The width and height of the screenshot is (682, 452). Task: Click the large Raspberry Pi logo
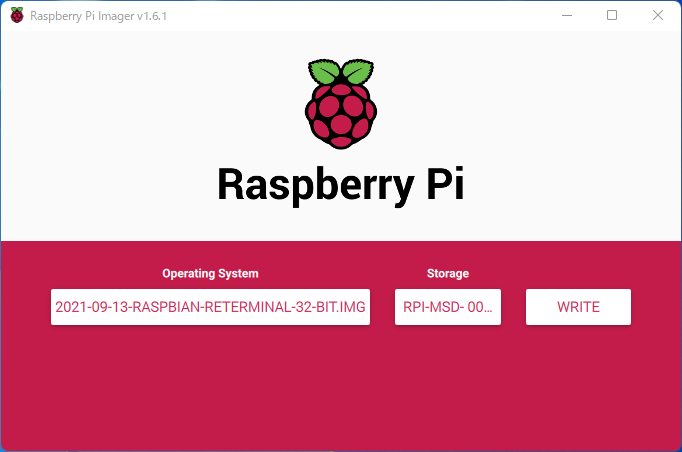tap(341, 104)
